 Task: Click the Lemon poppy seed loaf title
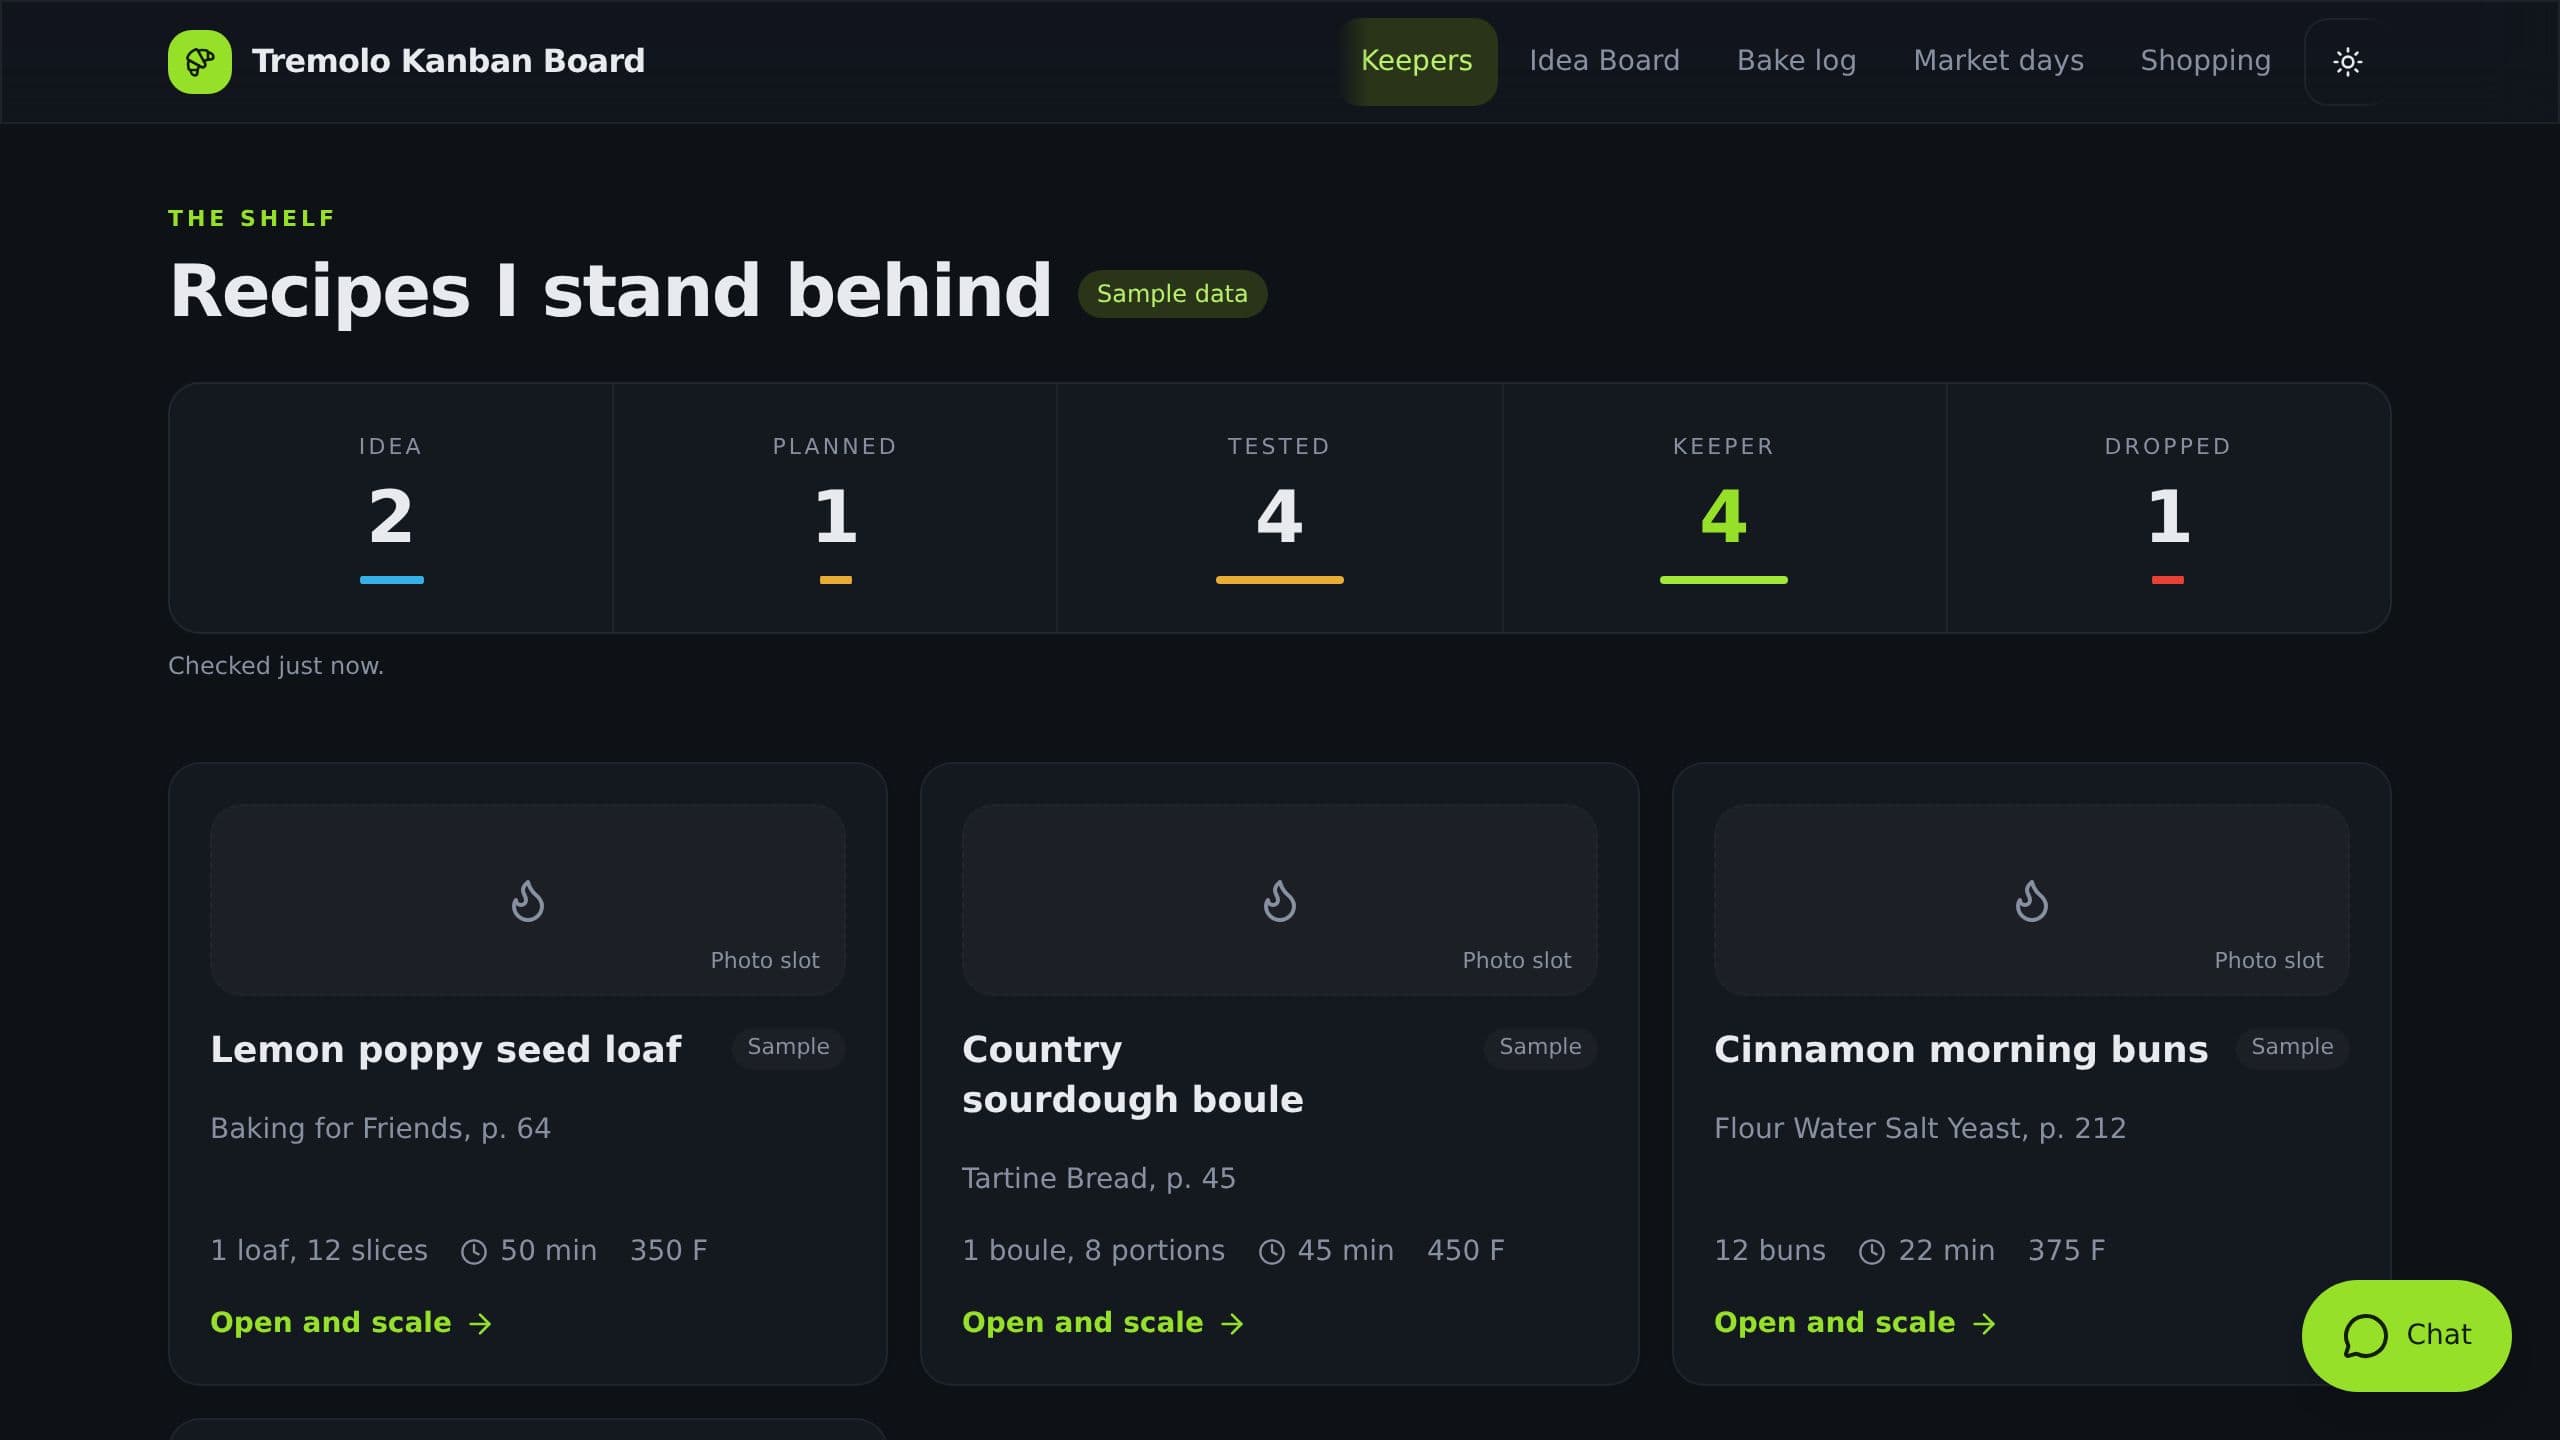click(446, 1050)
